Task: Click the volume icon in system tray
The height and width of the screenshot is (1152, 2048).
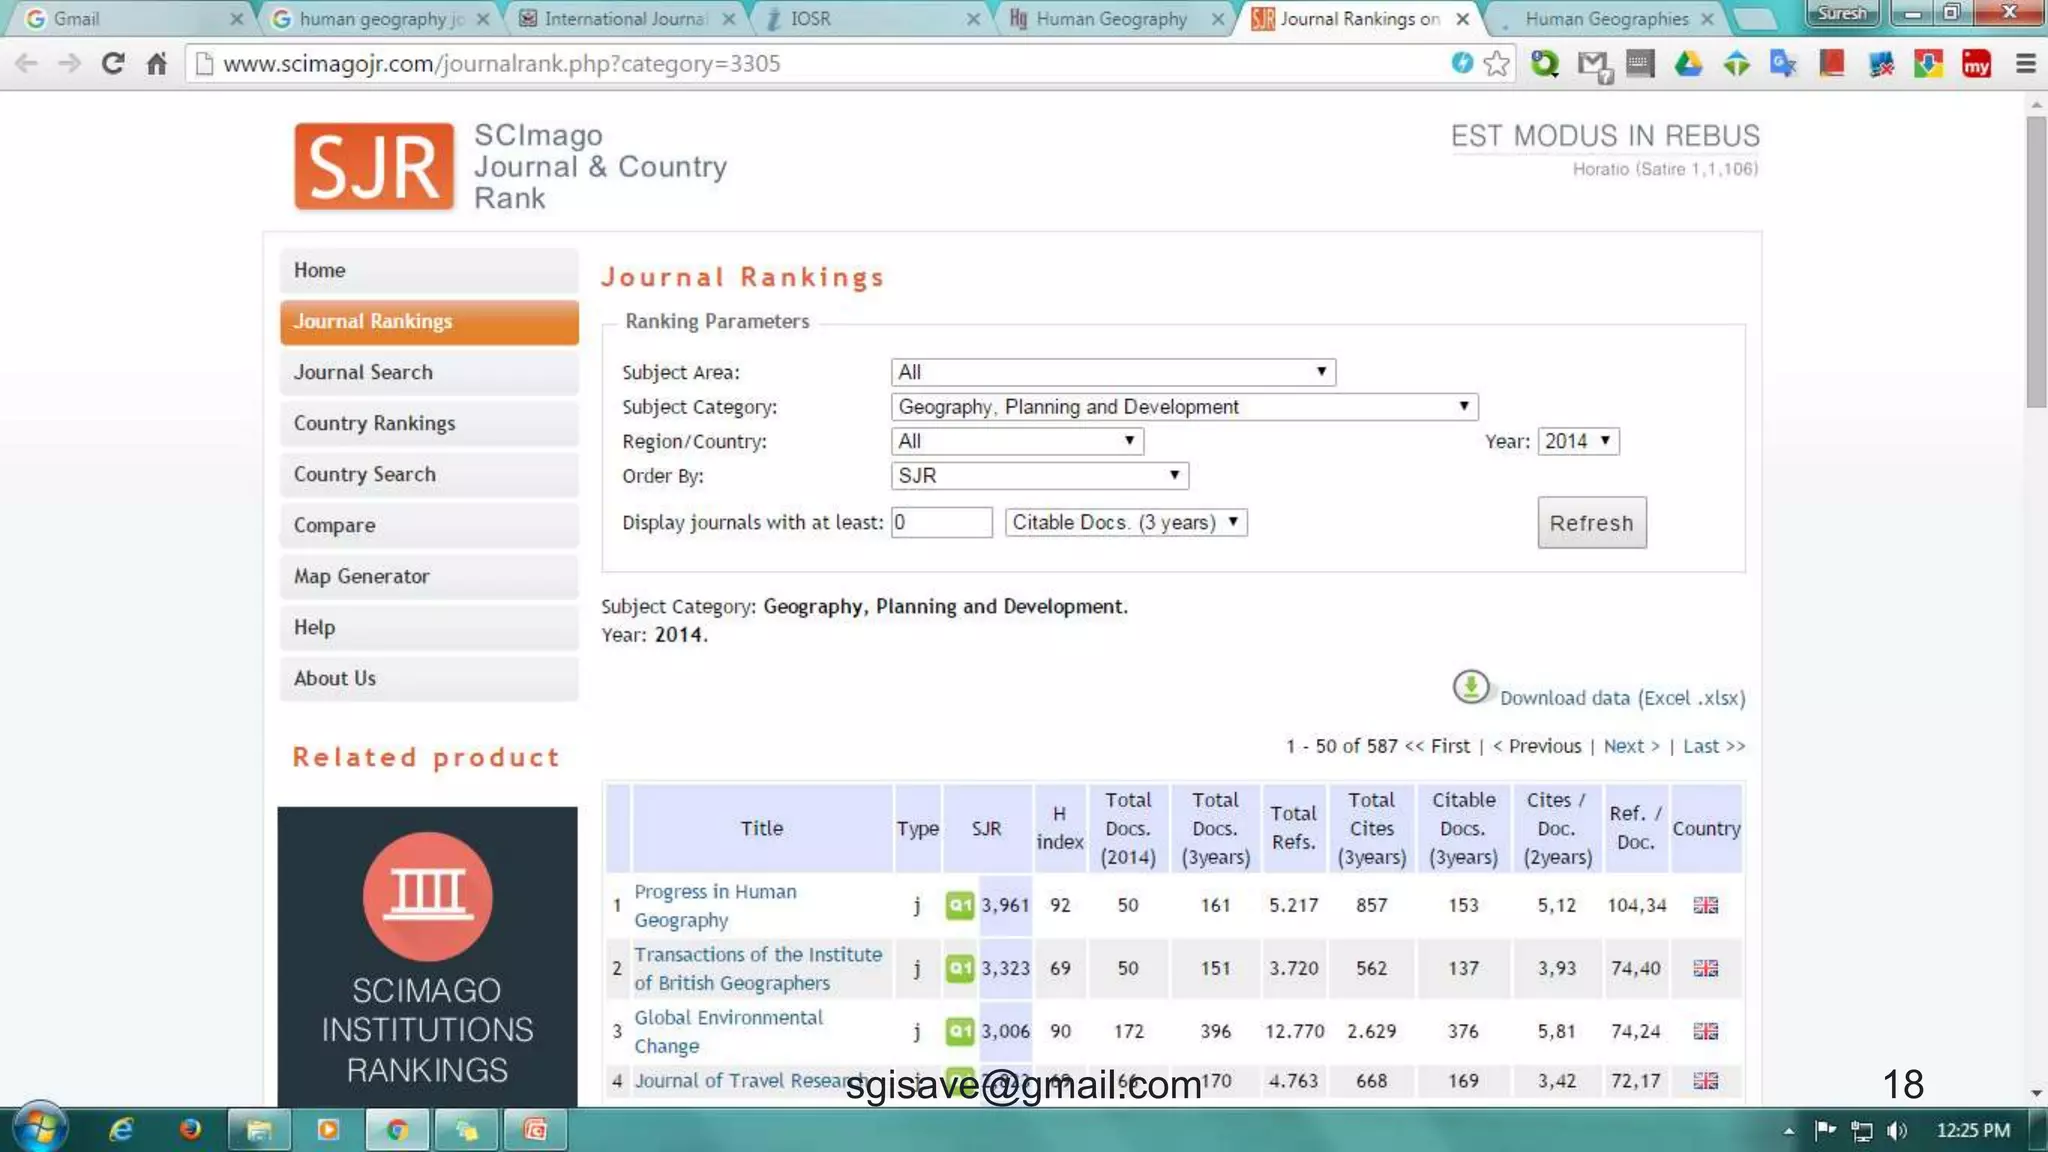Action: [x=1896, y=1130]
